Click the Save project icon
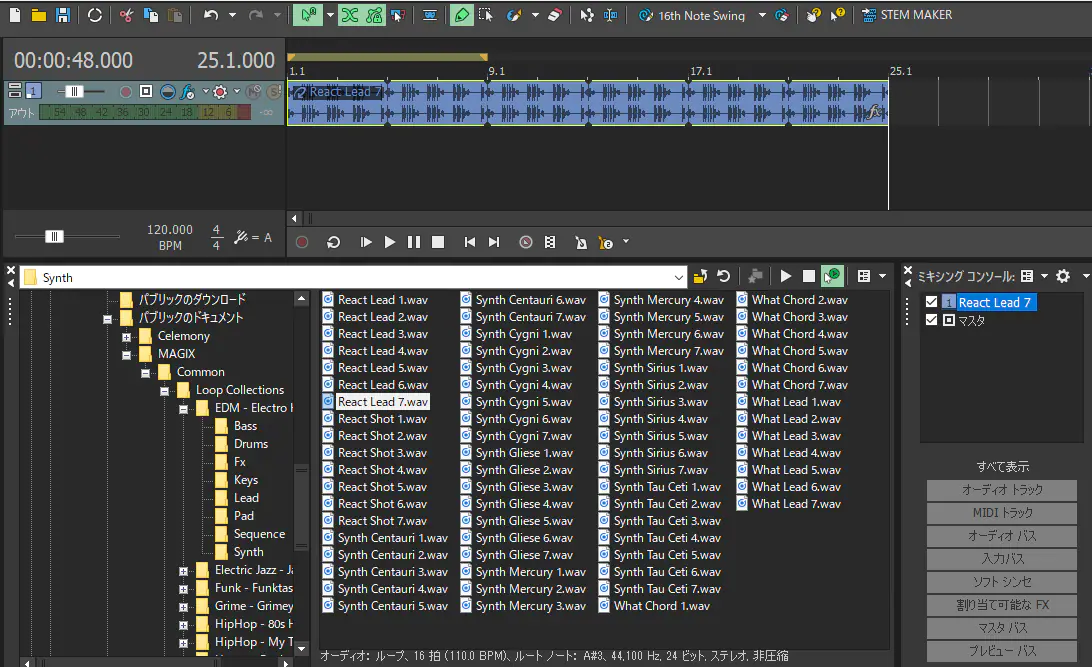 (62, 15)
